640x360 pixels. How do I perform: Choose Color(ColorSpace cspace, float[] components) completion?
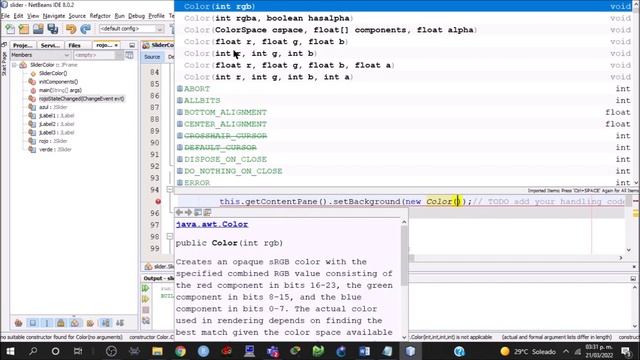[404, 30]
